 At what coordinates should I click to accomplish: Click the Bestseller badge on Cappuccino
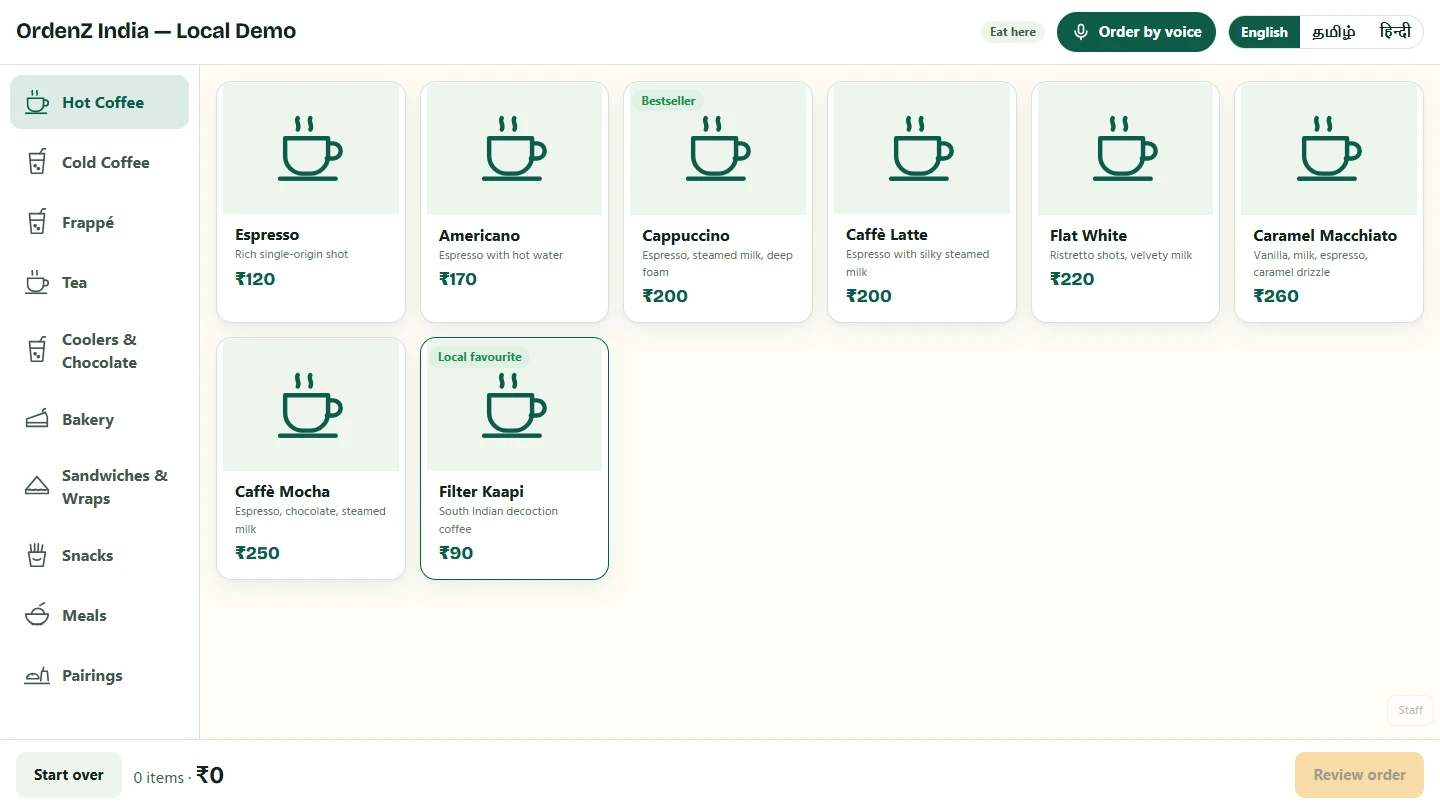(668, 101)
